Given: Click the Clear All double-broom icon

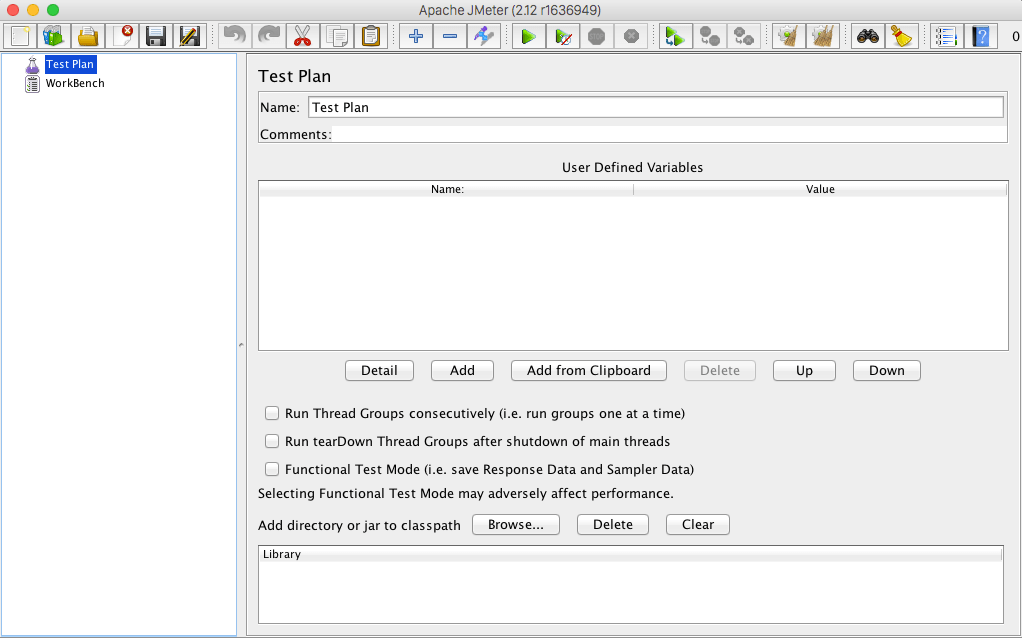Looking at the screenshot, I should 823,36.
